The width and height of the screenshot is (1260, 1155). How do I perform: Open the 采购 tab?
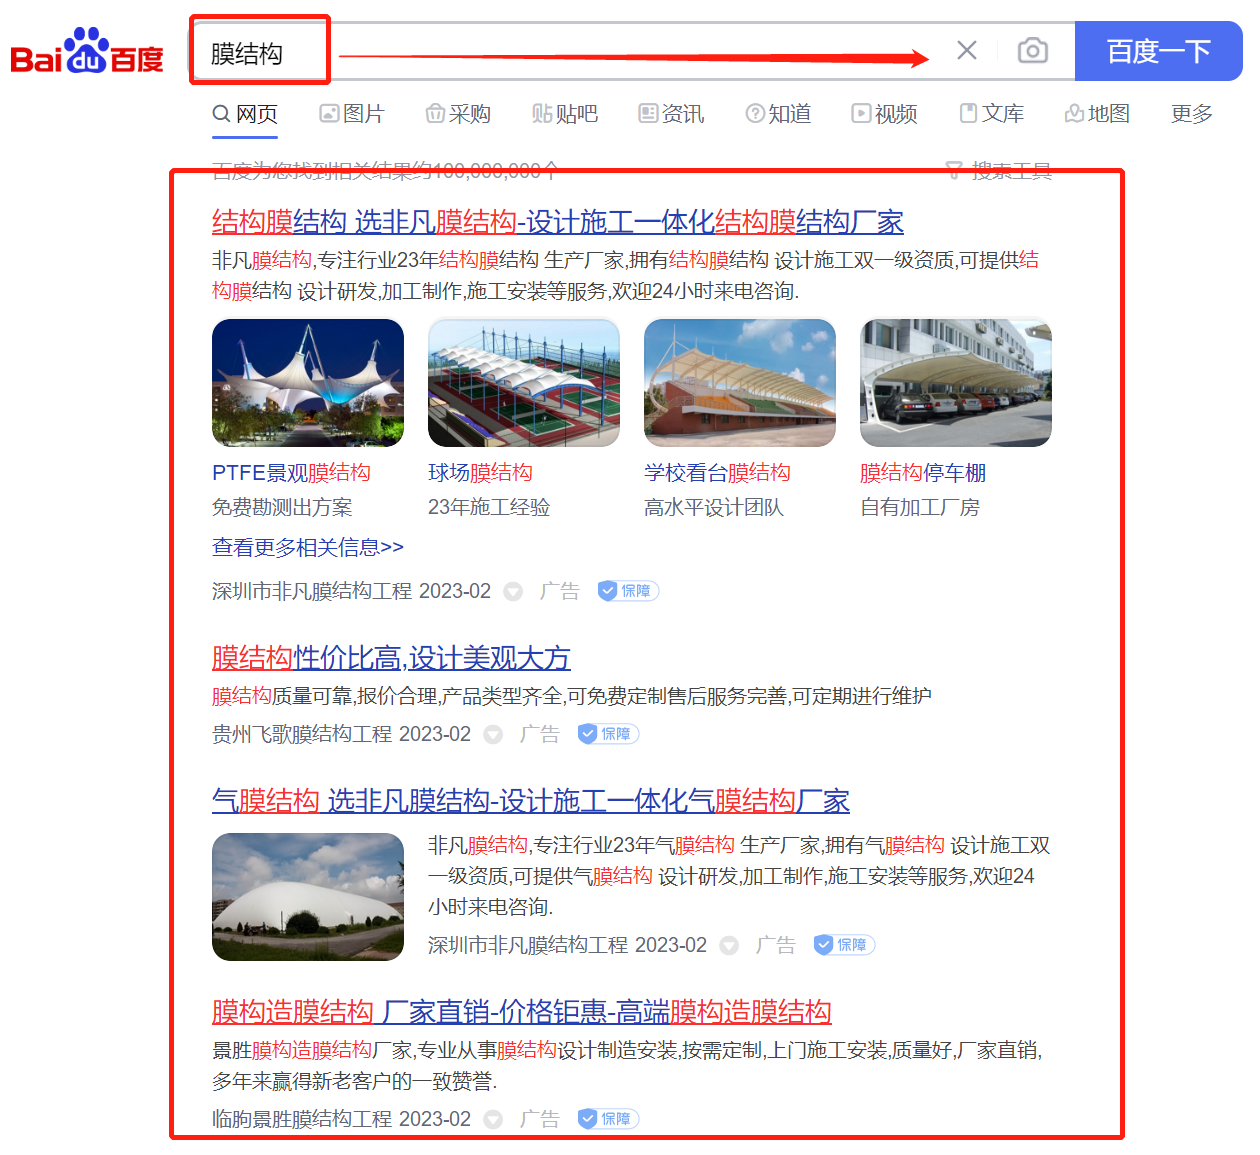click(458, 114)
